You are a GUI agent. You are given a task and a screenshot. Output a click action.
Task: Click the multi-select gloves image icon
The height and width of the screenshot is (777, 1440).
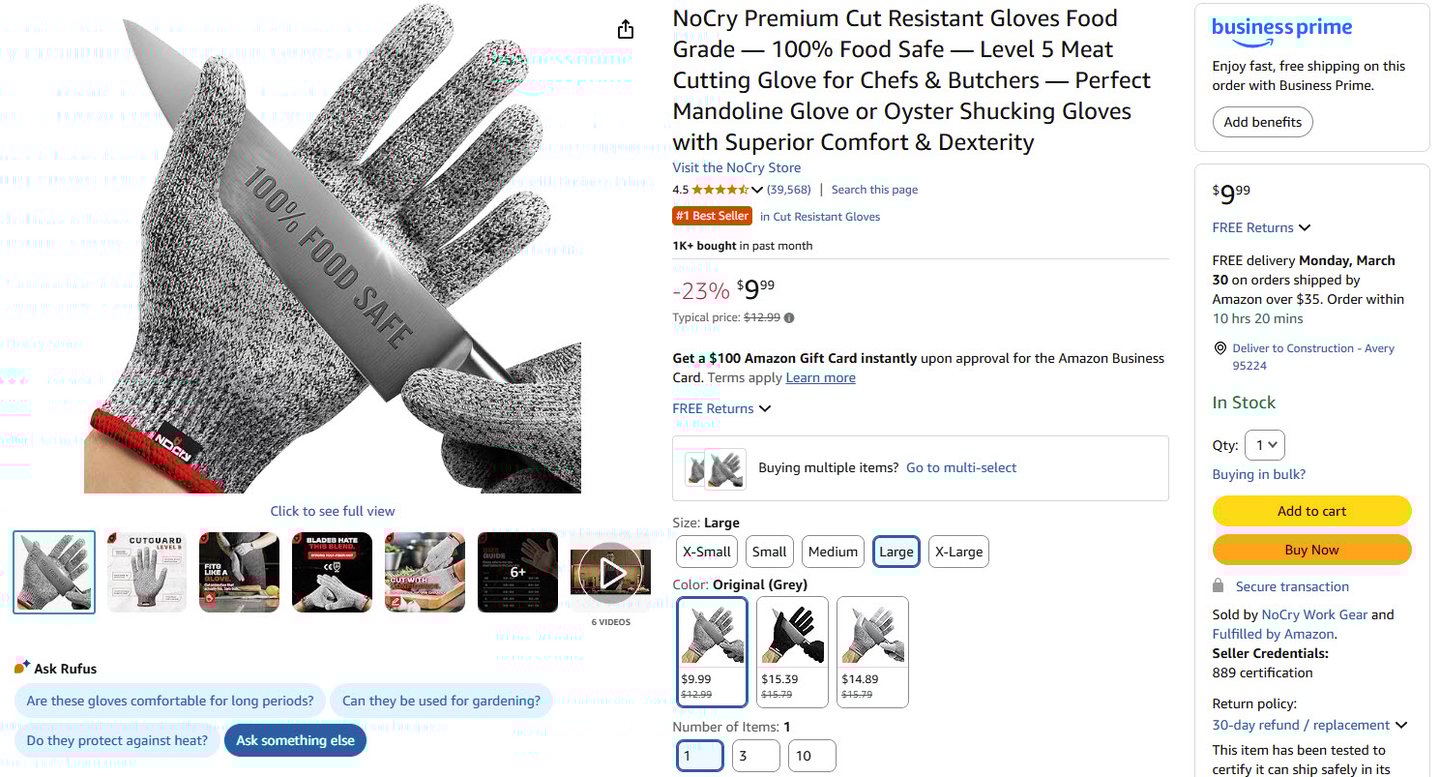(x=715, y=468)
